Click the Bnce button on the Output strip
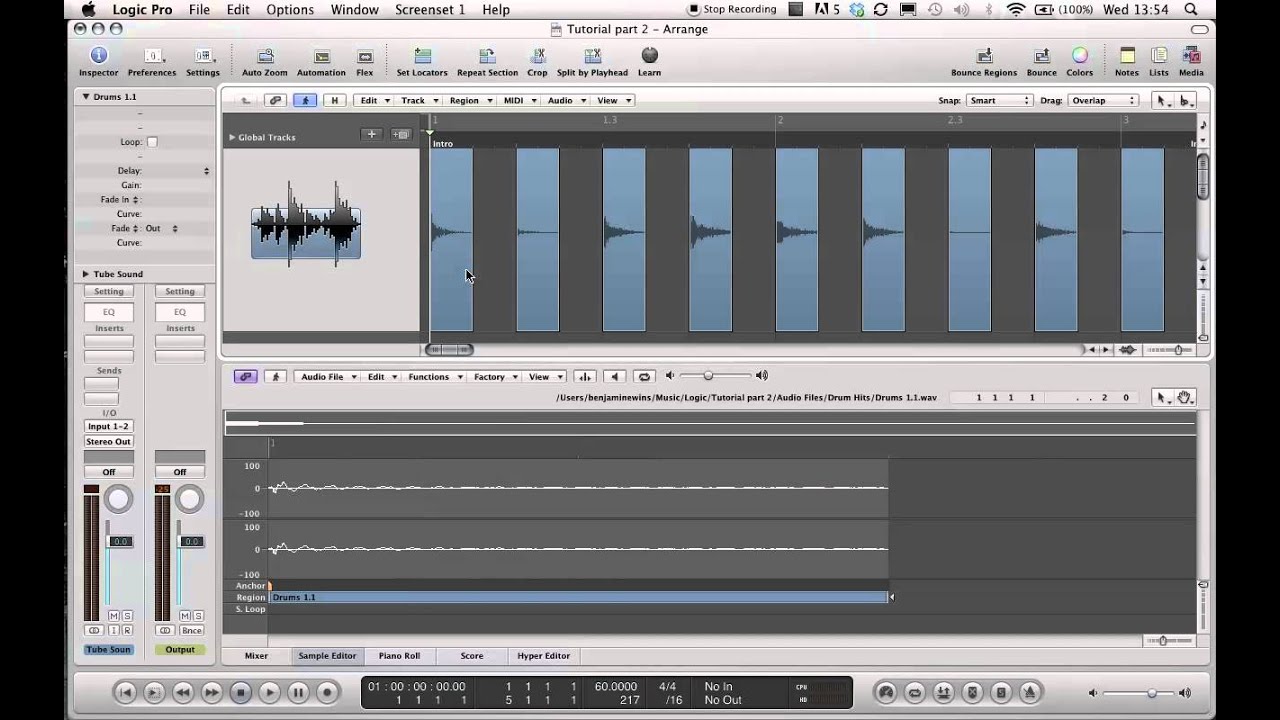 click(x=191, y=630)
